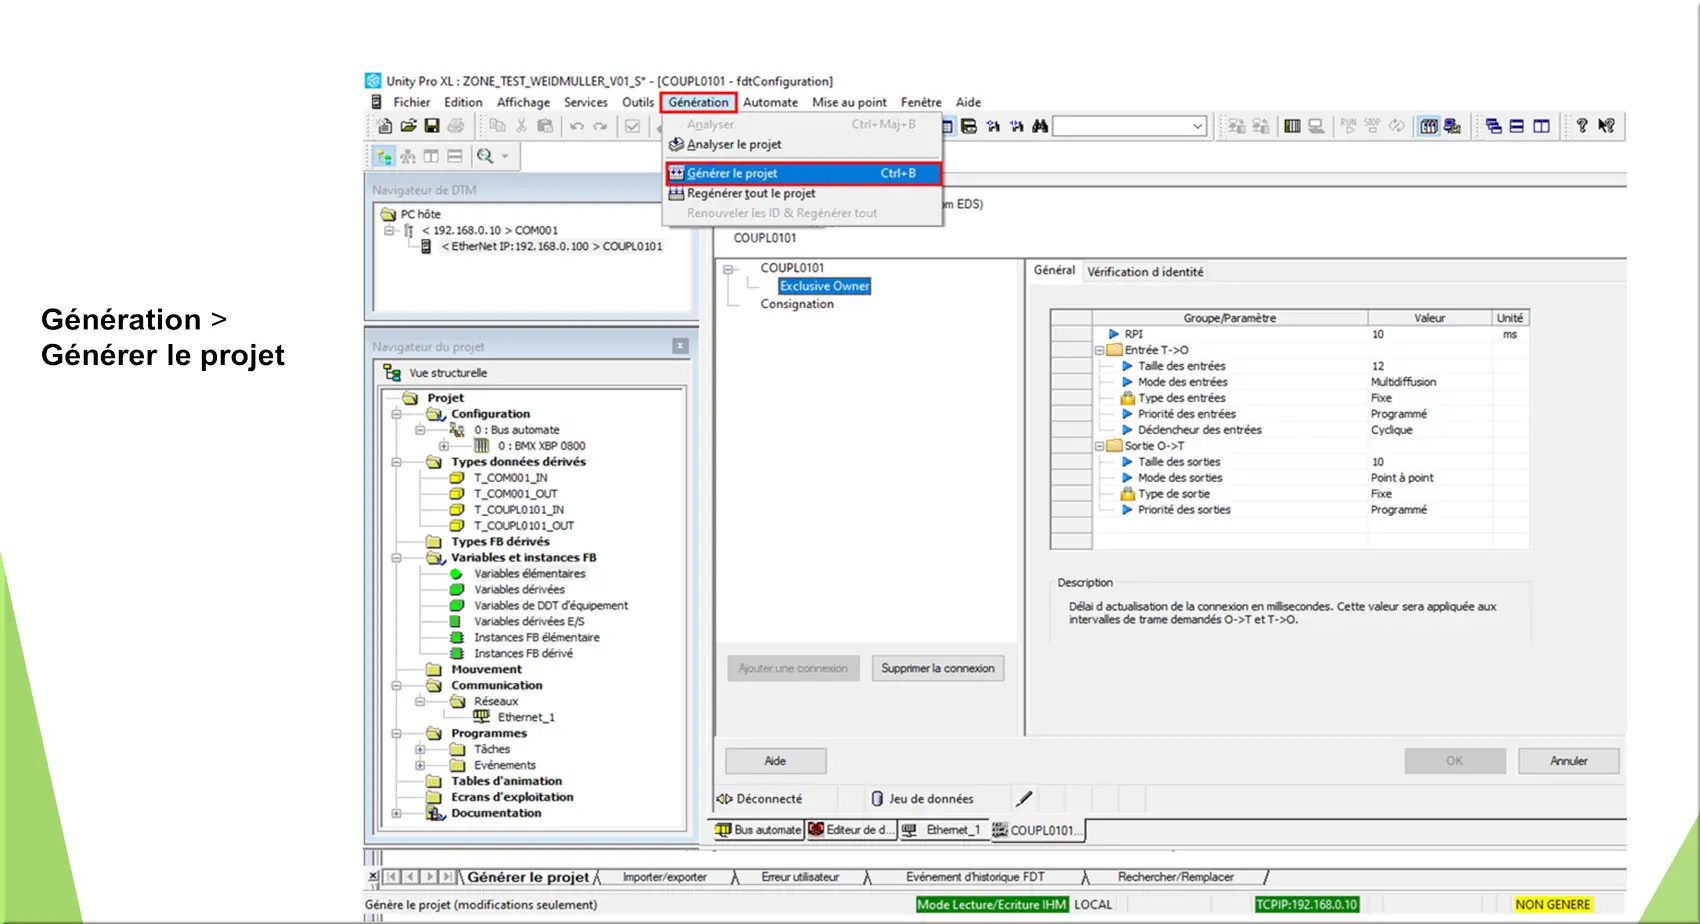This screenshot has height=924, width=1700.
Task: Select the structural view tree icon
Action: pos(384,156)
